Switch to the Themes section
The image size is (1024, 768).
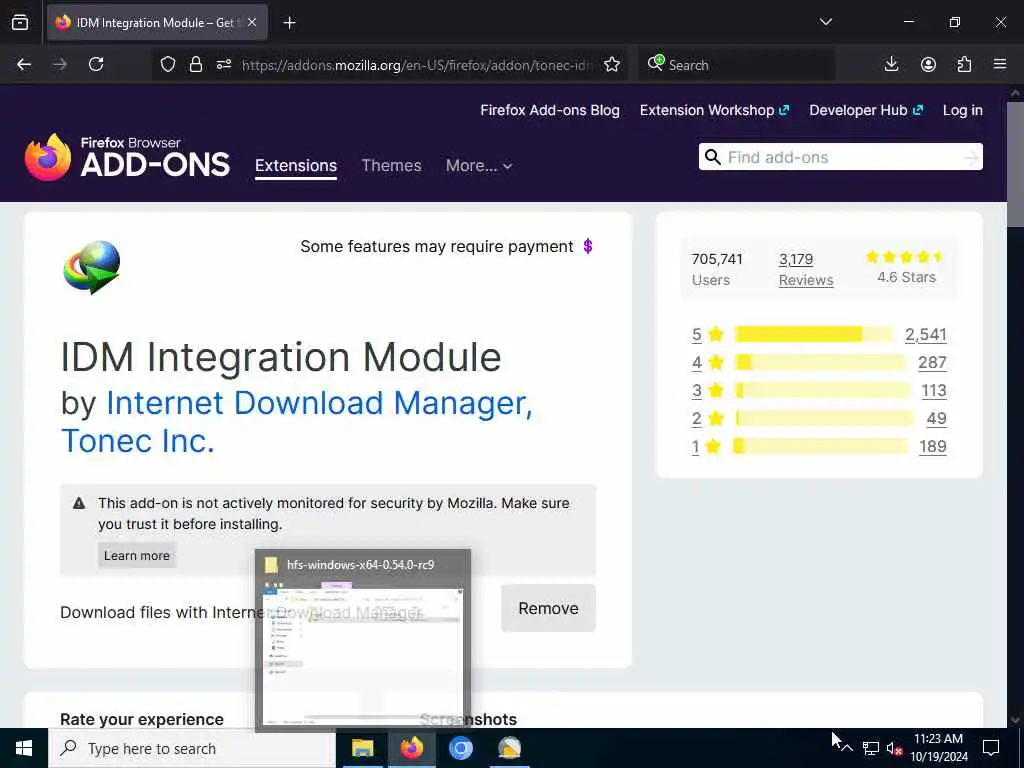391,166
